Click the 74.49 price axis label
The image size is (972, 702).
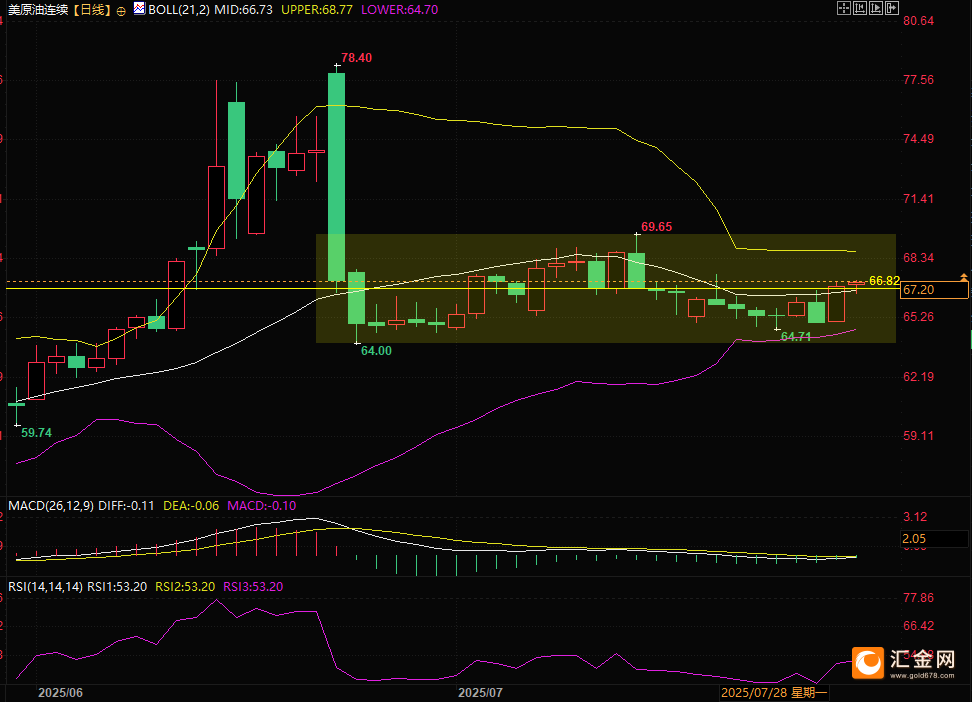pos(919,139)
